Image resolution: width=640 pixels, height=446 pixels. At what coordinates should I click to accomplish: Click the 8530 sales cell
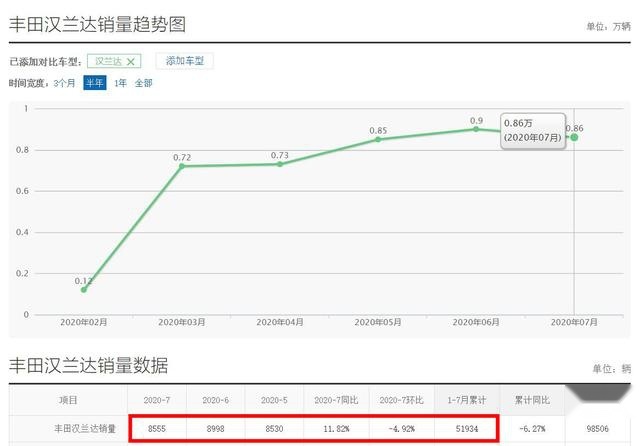pos(274,429)
